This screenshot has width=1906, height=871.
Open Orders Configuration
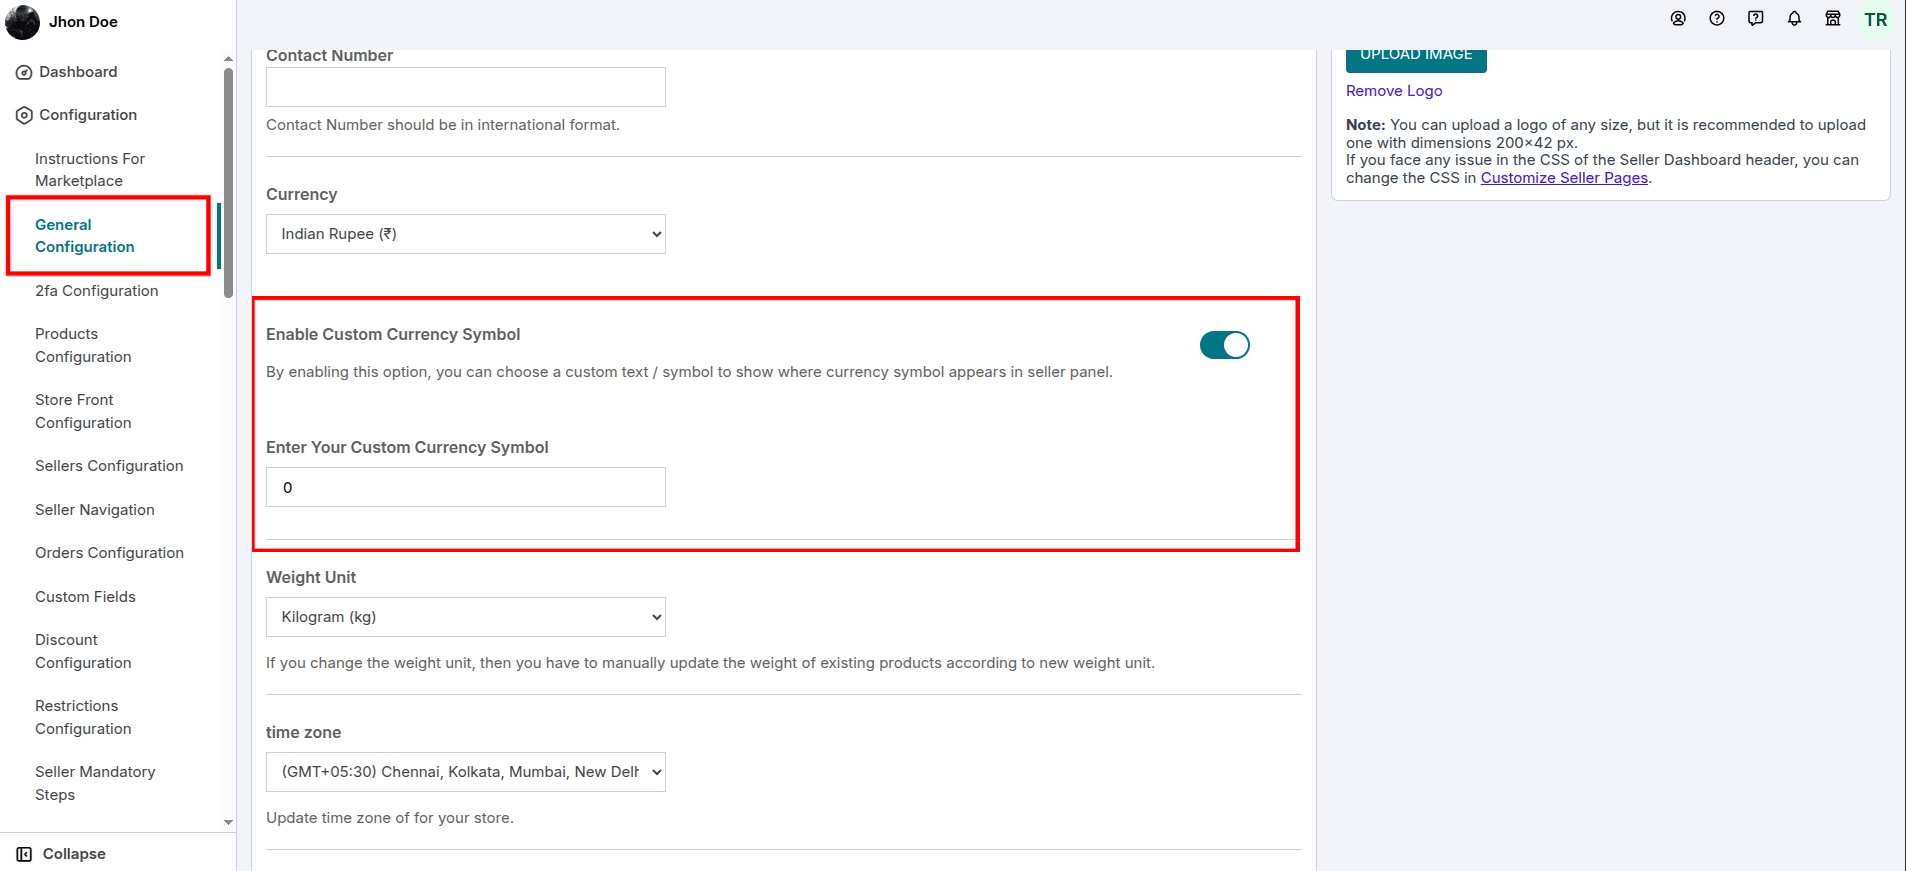pyautogui.click(x=109, y=553)
